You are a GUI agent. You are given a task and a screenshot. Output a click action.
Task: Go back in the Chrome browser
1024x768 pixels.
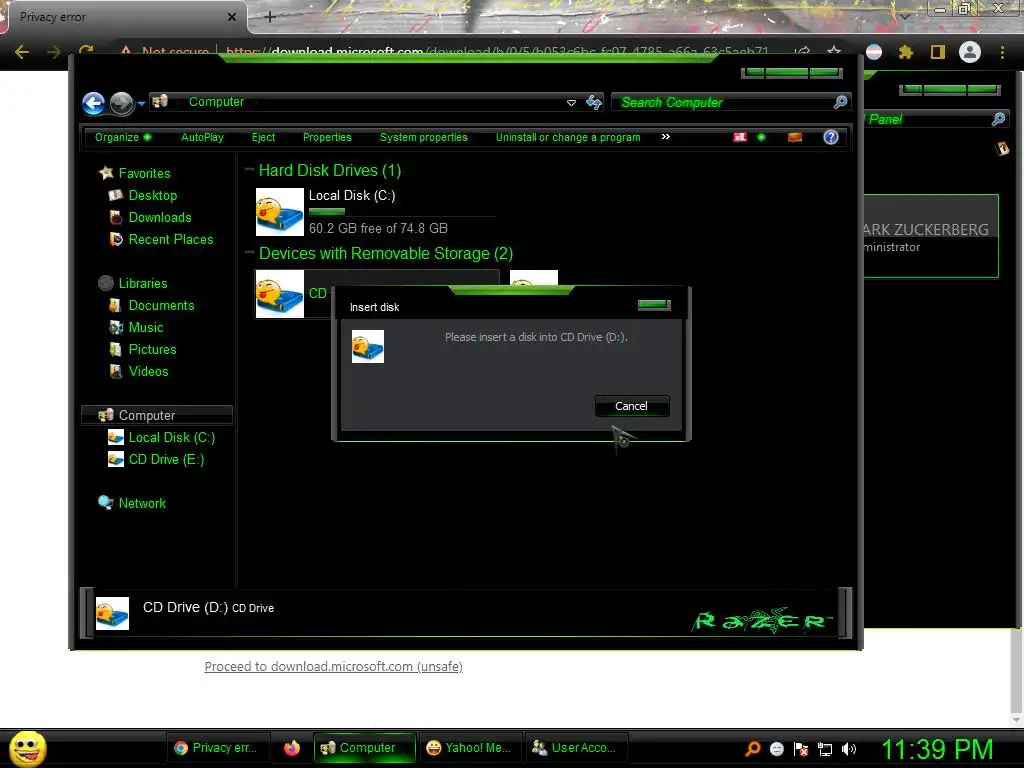[22, 52]
